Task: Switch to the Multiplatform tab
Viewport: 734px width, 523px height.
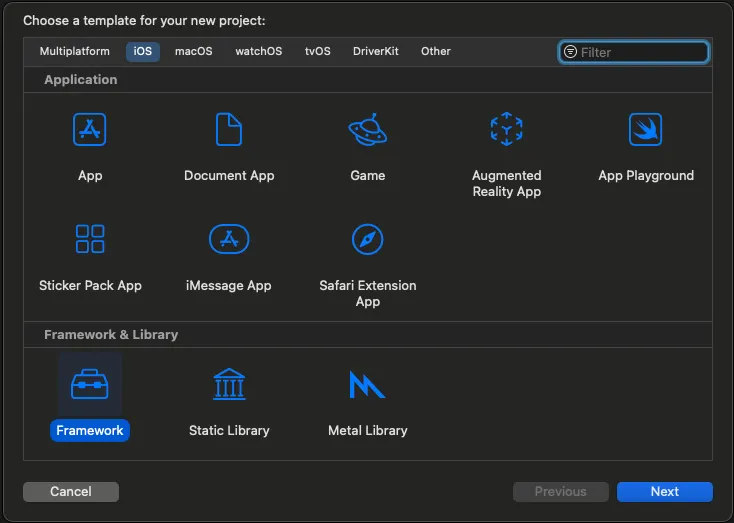Action: tap(75, 52)
